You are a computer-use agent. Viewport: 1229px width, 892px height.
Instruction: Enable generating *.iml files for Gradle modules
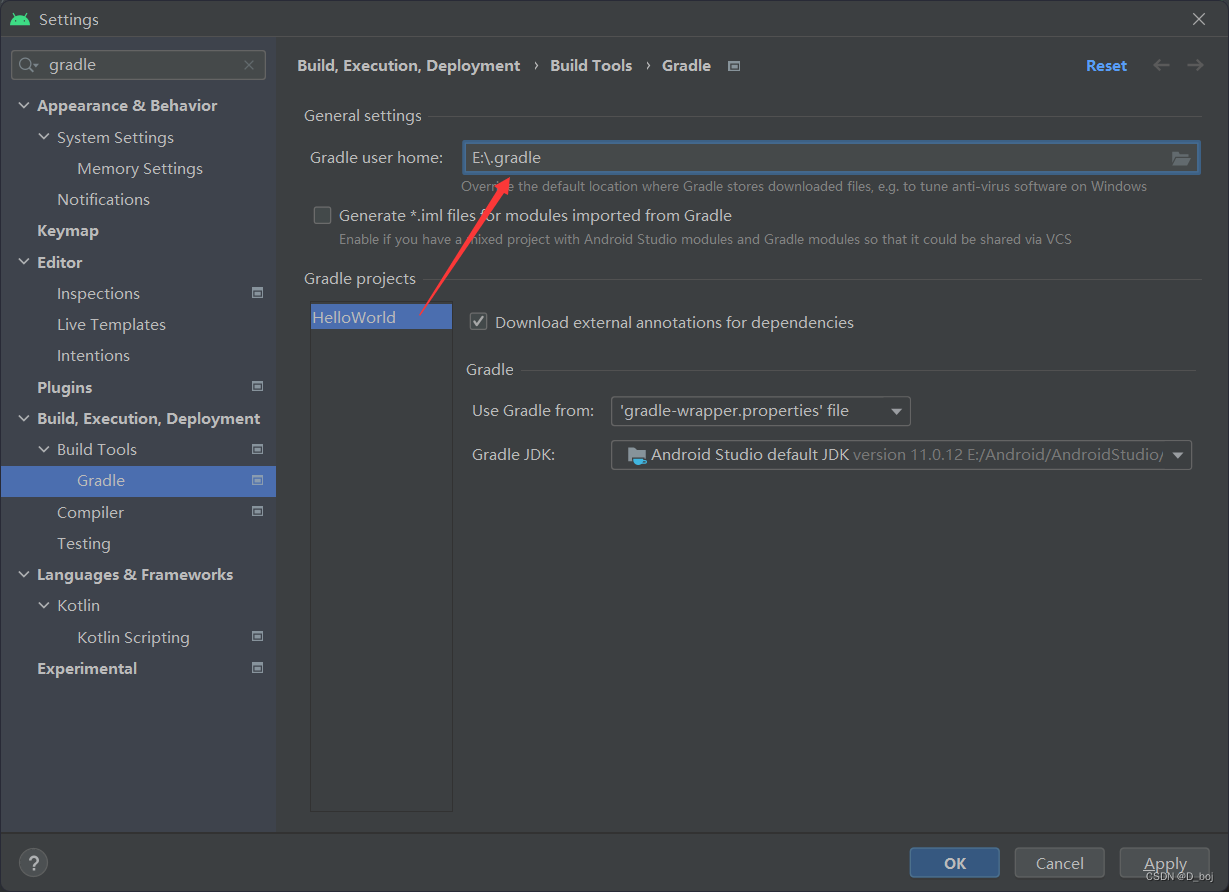click(x=322, y=215)
